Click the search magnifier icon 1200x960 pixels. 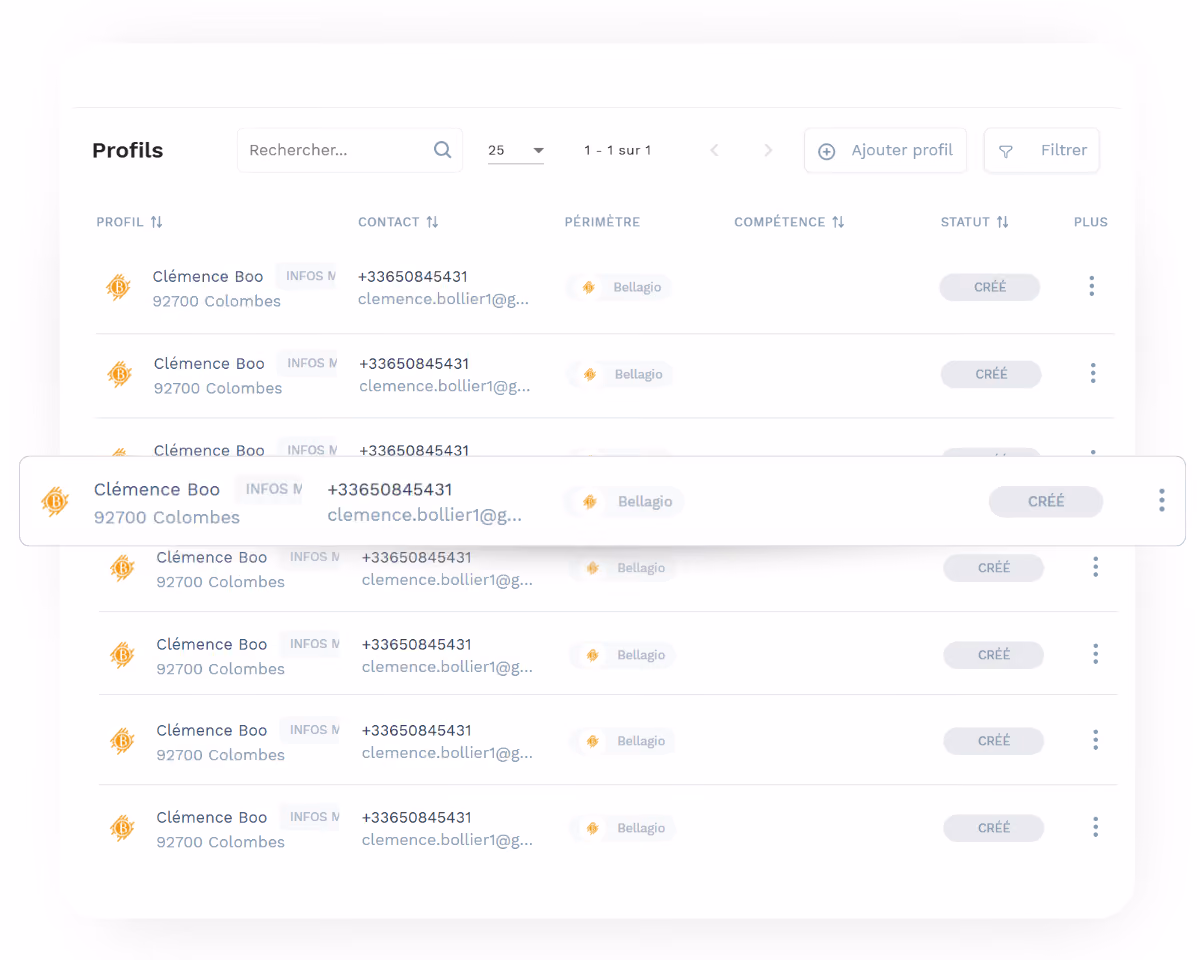click(x=442, y=150)
